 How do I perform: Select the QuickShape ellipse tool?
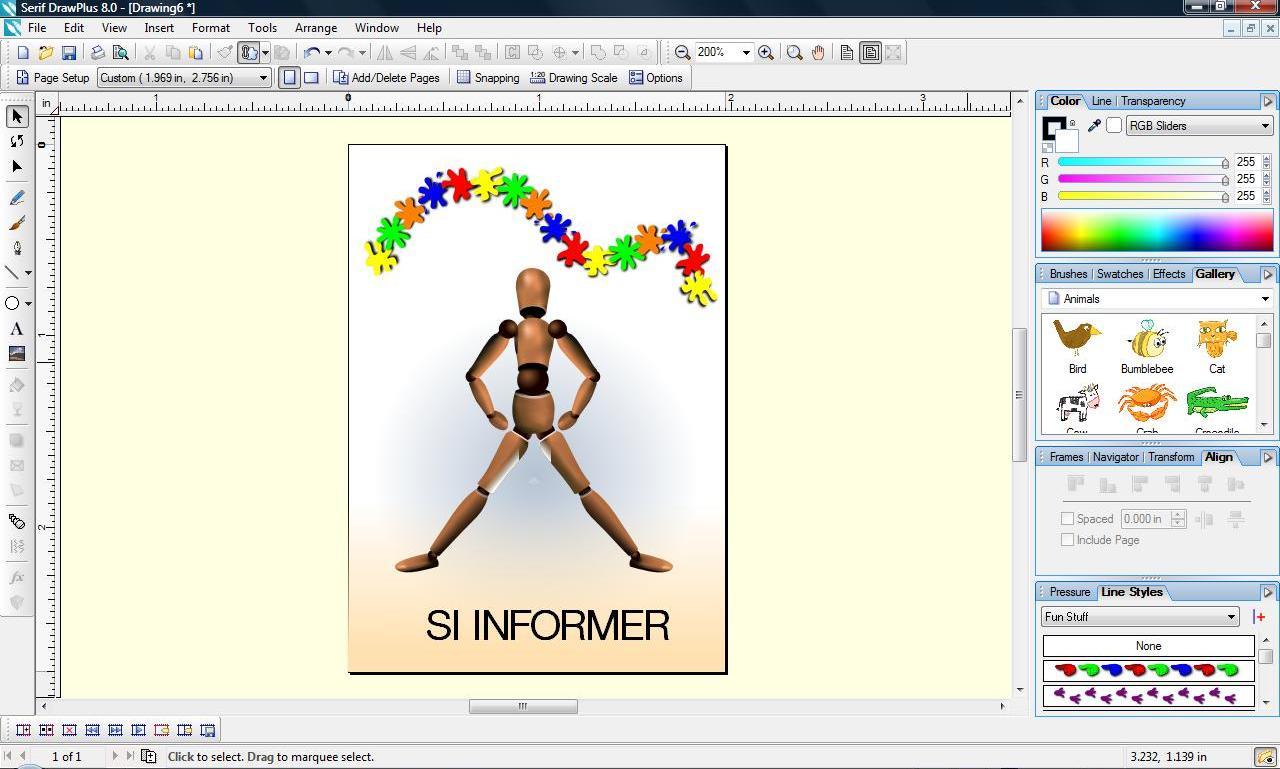13,303
